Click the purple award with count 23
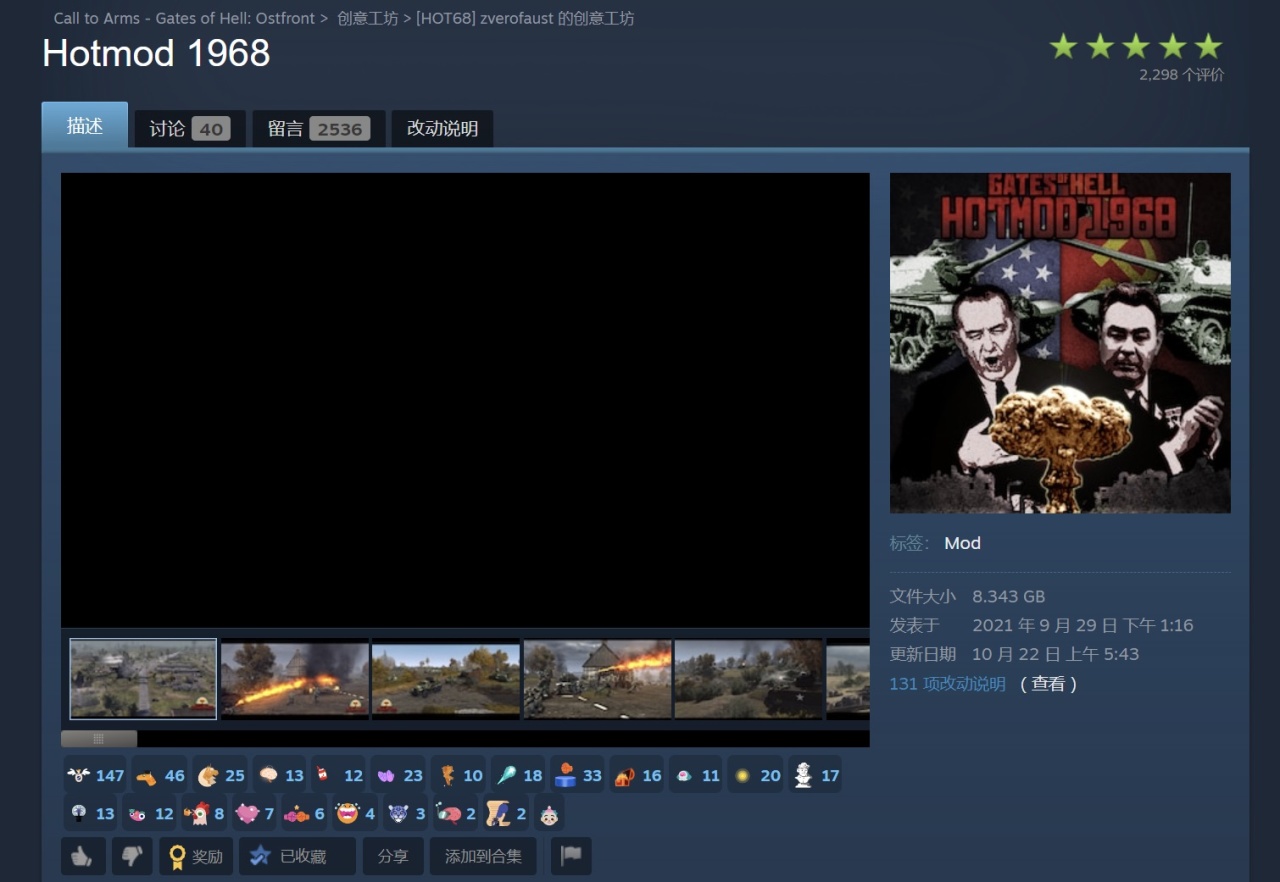The image size is (1280, 882). tap(399, 775)
